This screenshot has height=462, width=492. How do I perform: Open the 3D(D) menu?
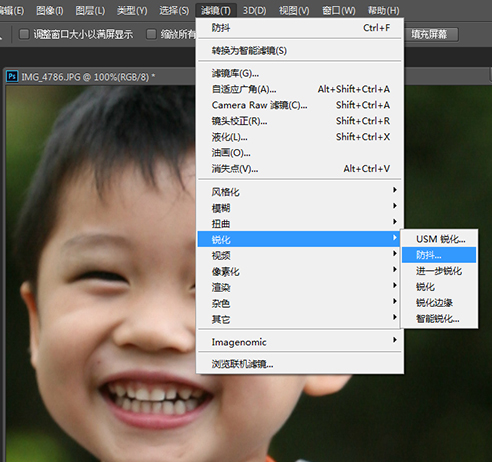254,11
